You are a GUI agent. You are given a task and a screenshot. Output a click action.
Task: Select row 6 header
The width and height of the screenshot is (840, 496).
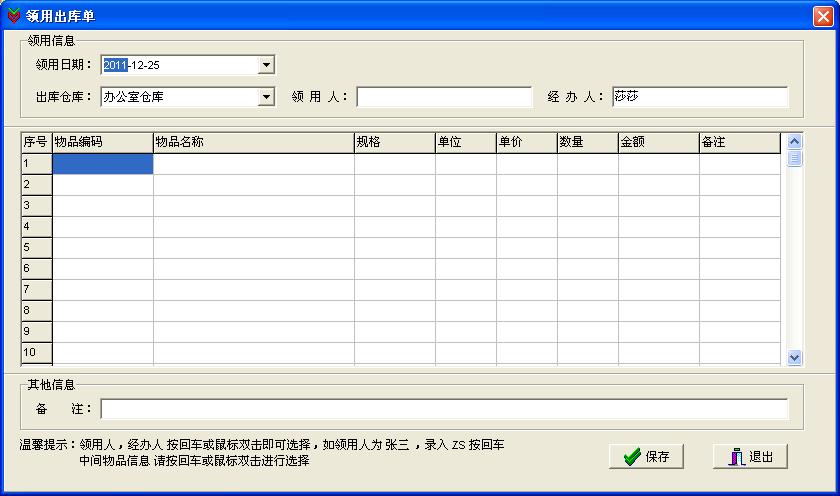point(36,269)
